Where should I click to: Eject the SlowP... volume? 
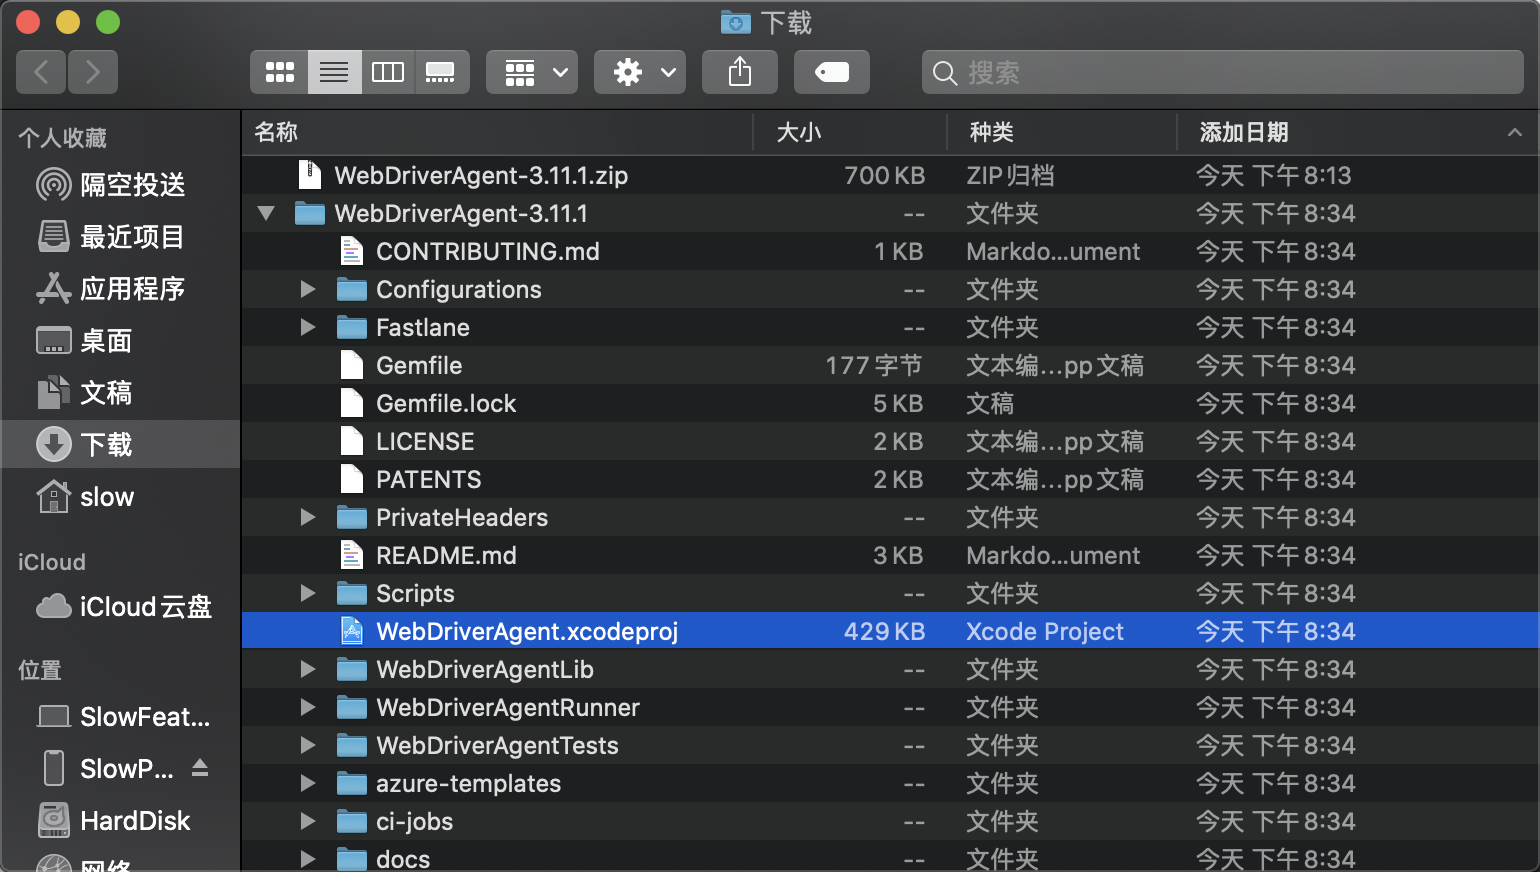(x=200, y=768)
